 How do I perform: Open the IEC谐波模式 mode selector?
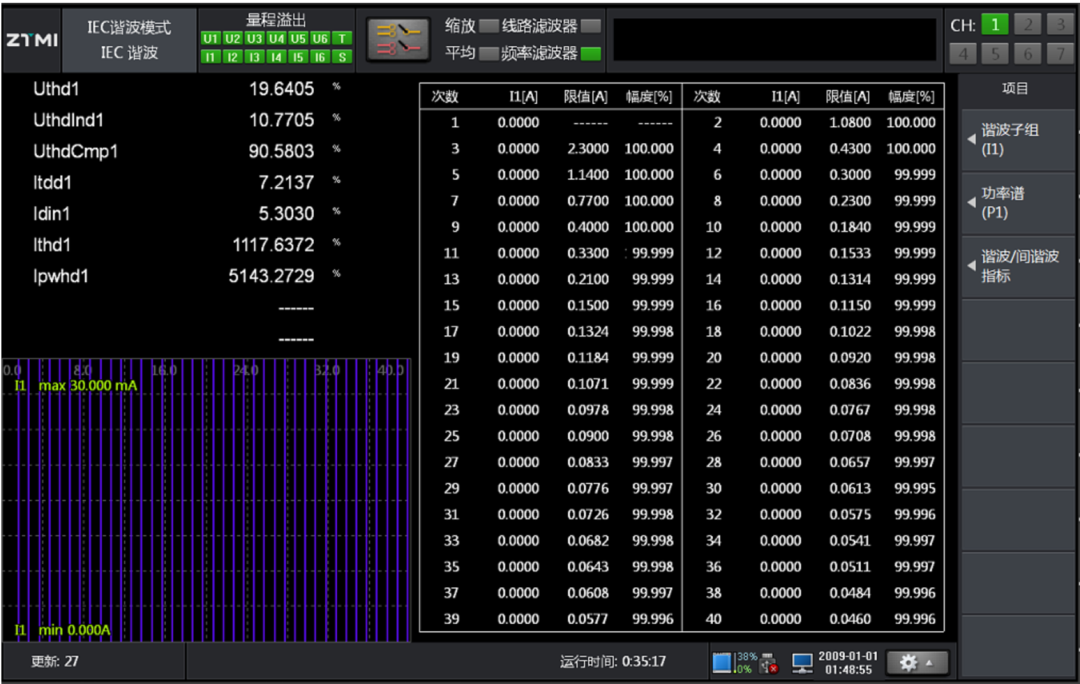129,40
